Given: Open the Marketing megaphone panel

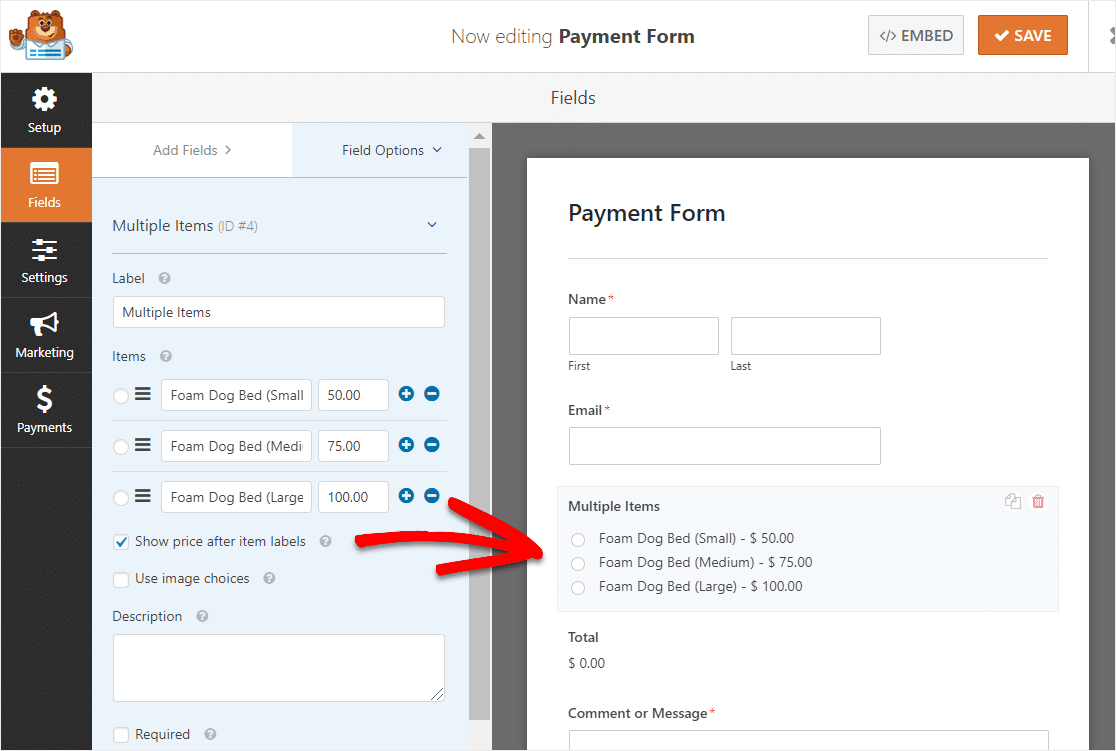Looking at the screenshot, I should (x=45, y=335).
